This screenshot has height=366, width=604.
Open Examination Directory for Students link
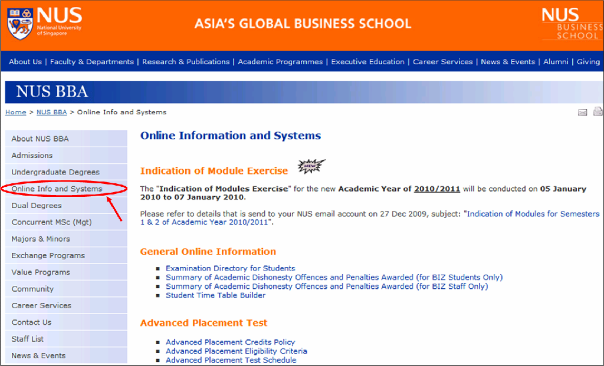click(x=230, y=268)
